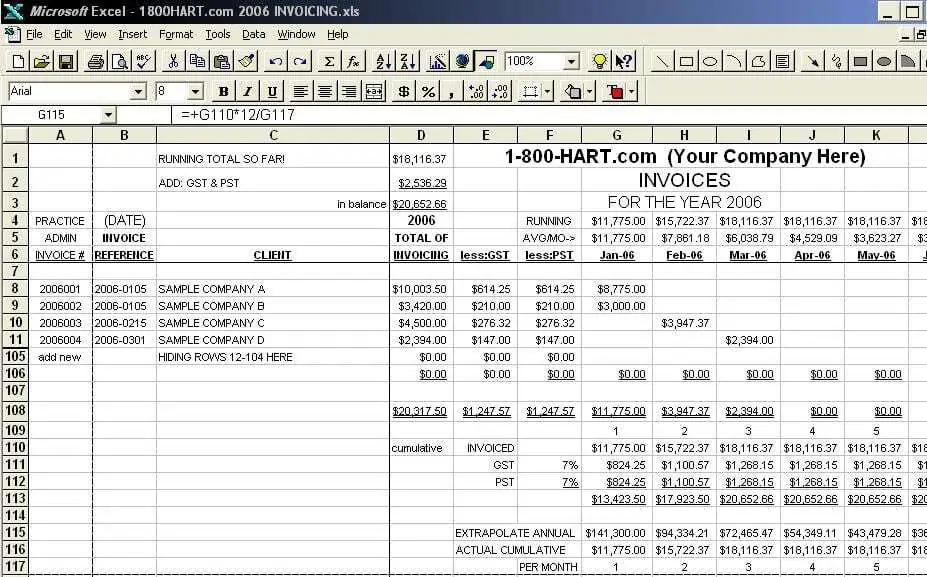
Task: Save the workbook with the floppy disk icon
Action: [66, 61]
